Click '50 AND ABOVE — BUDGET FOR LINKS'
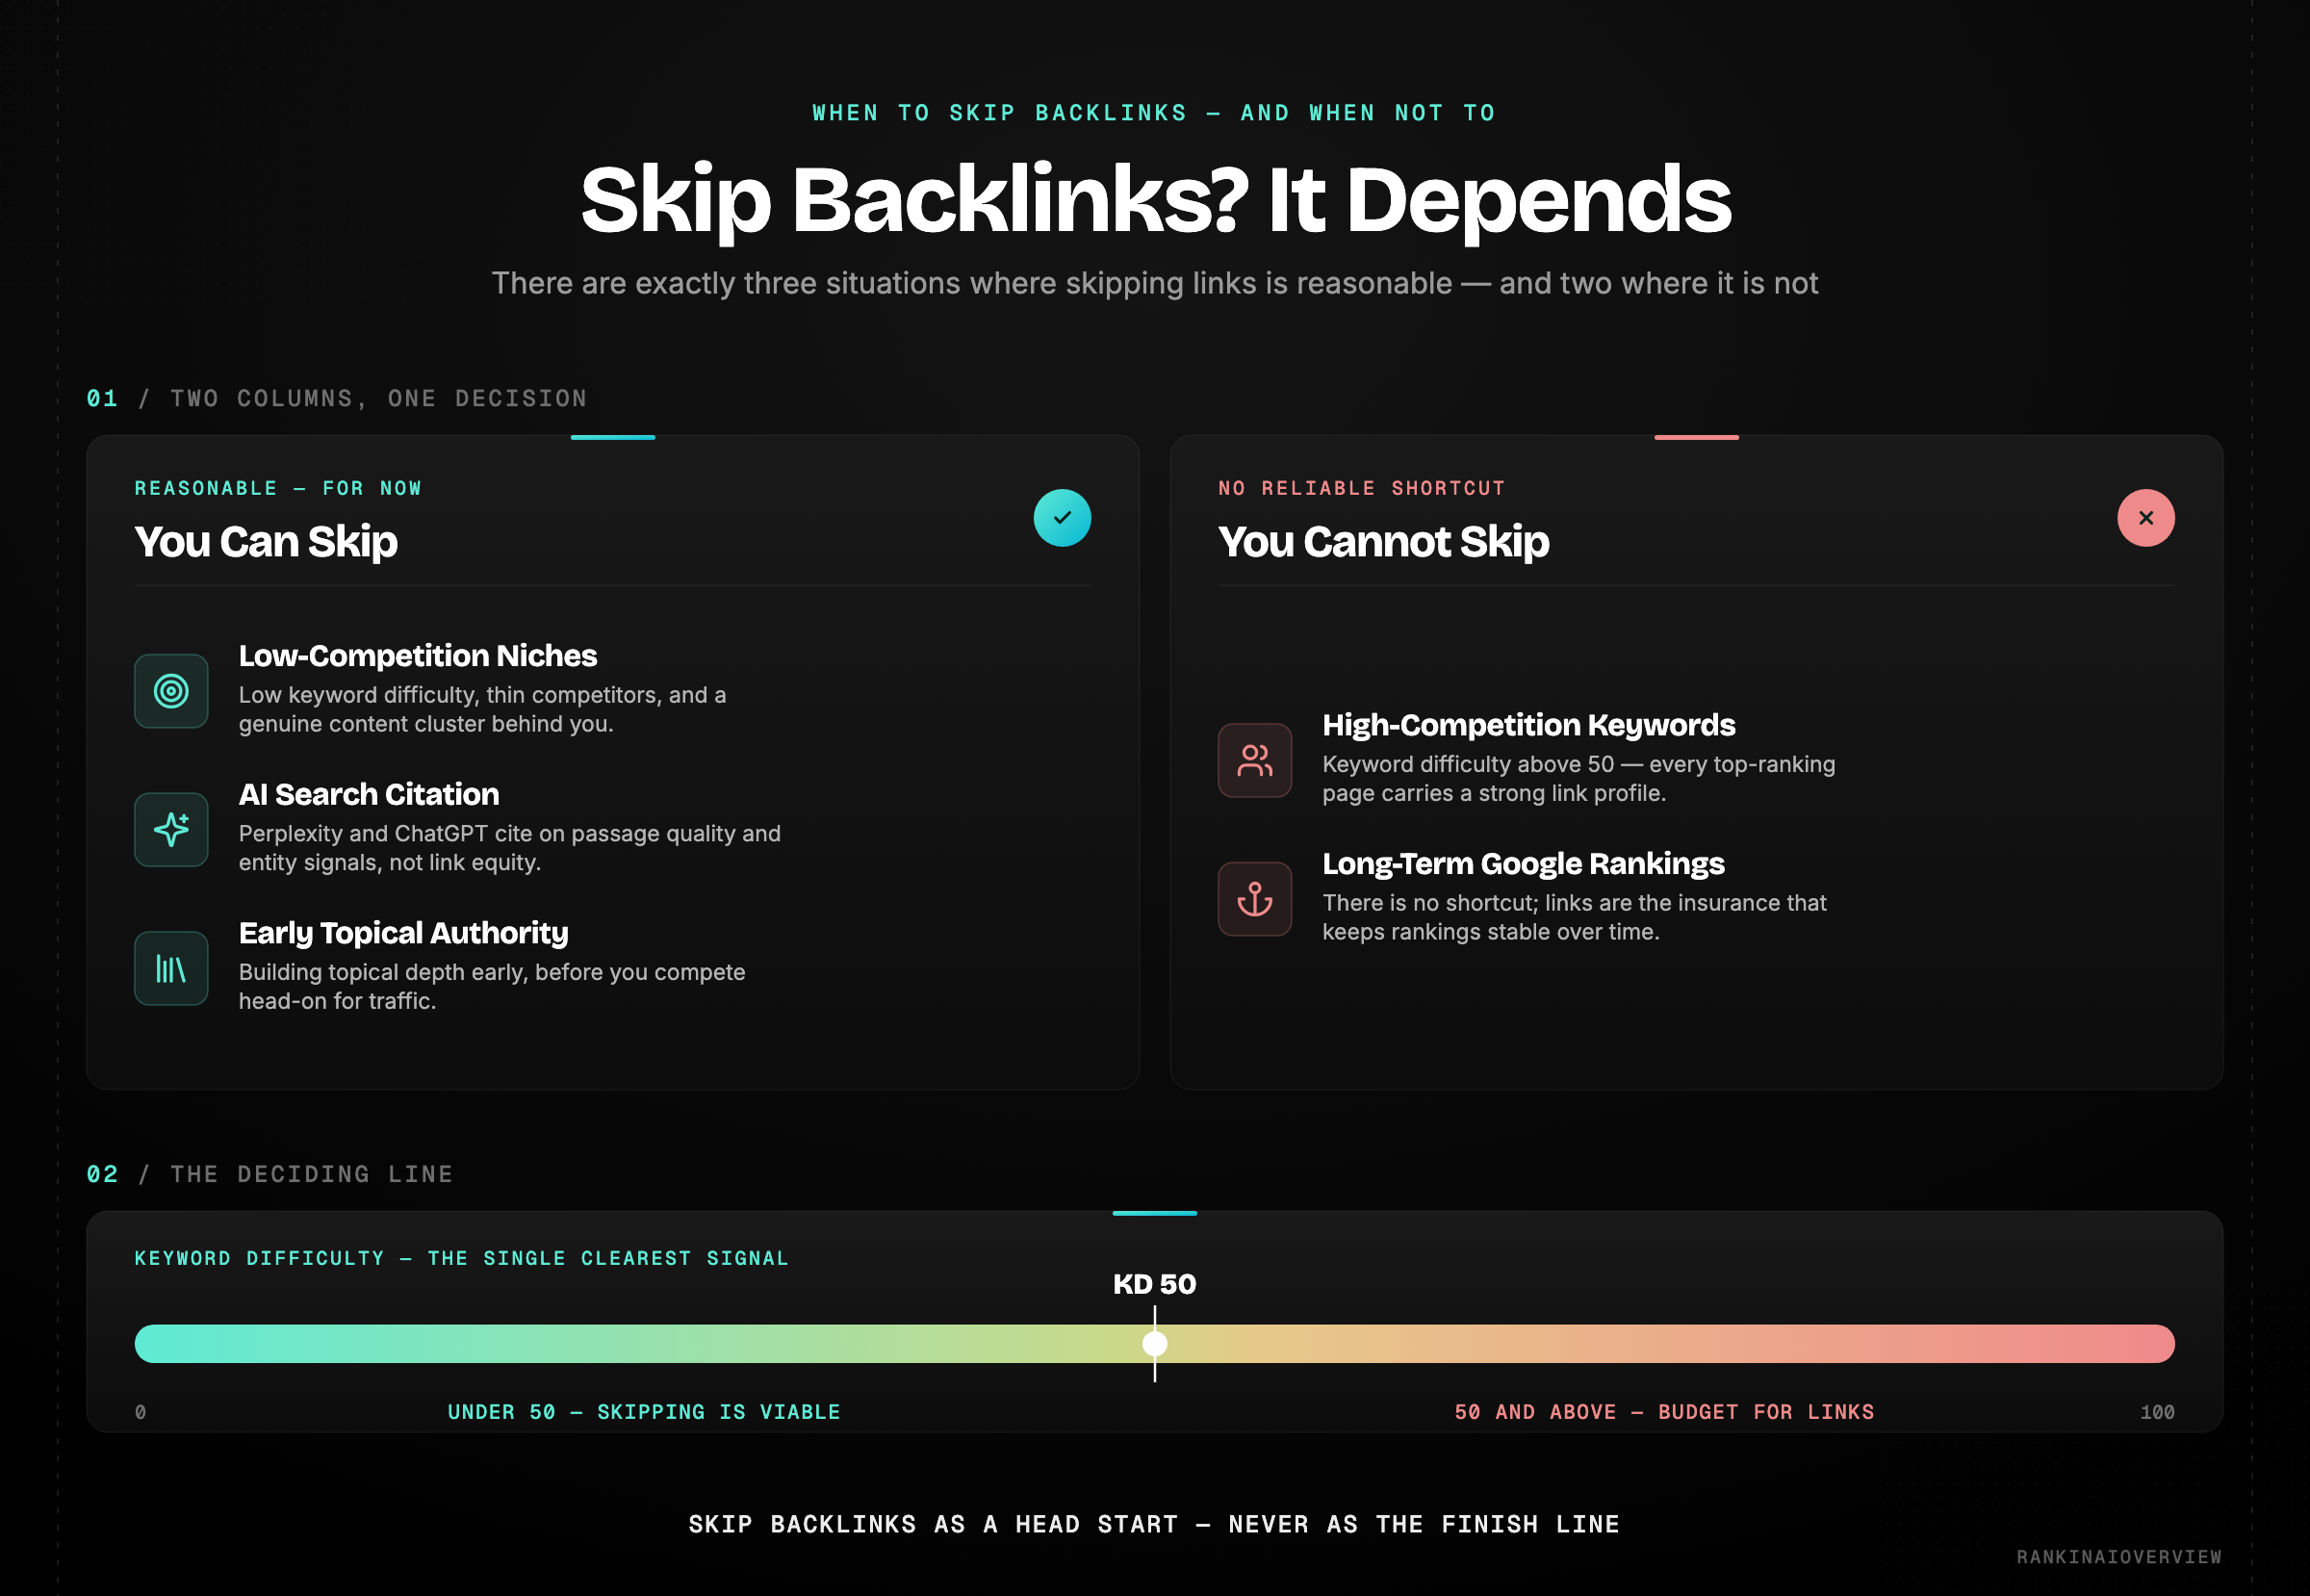The width and height of the screenshot is (2310, 1596). point(1664,1412)
